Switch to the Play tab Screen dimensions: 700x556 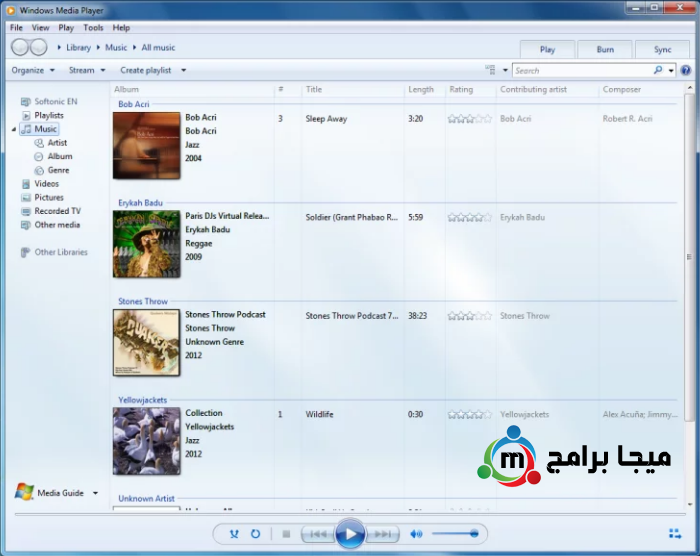point(547,49)
